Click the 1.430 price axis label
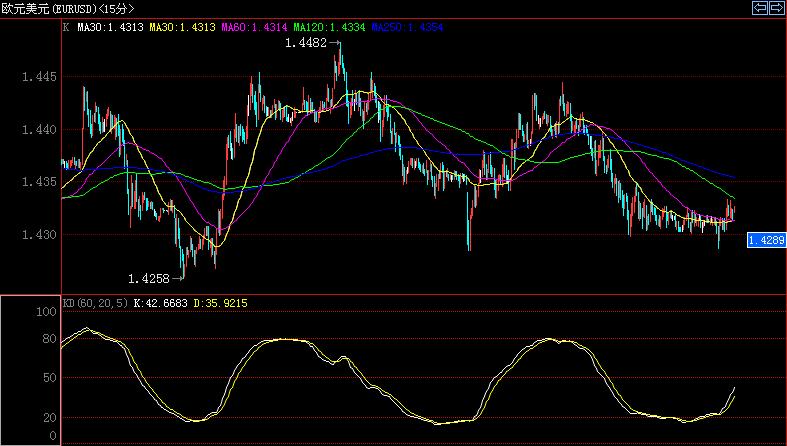The image size is (787, 446). 39,234
